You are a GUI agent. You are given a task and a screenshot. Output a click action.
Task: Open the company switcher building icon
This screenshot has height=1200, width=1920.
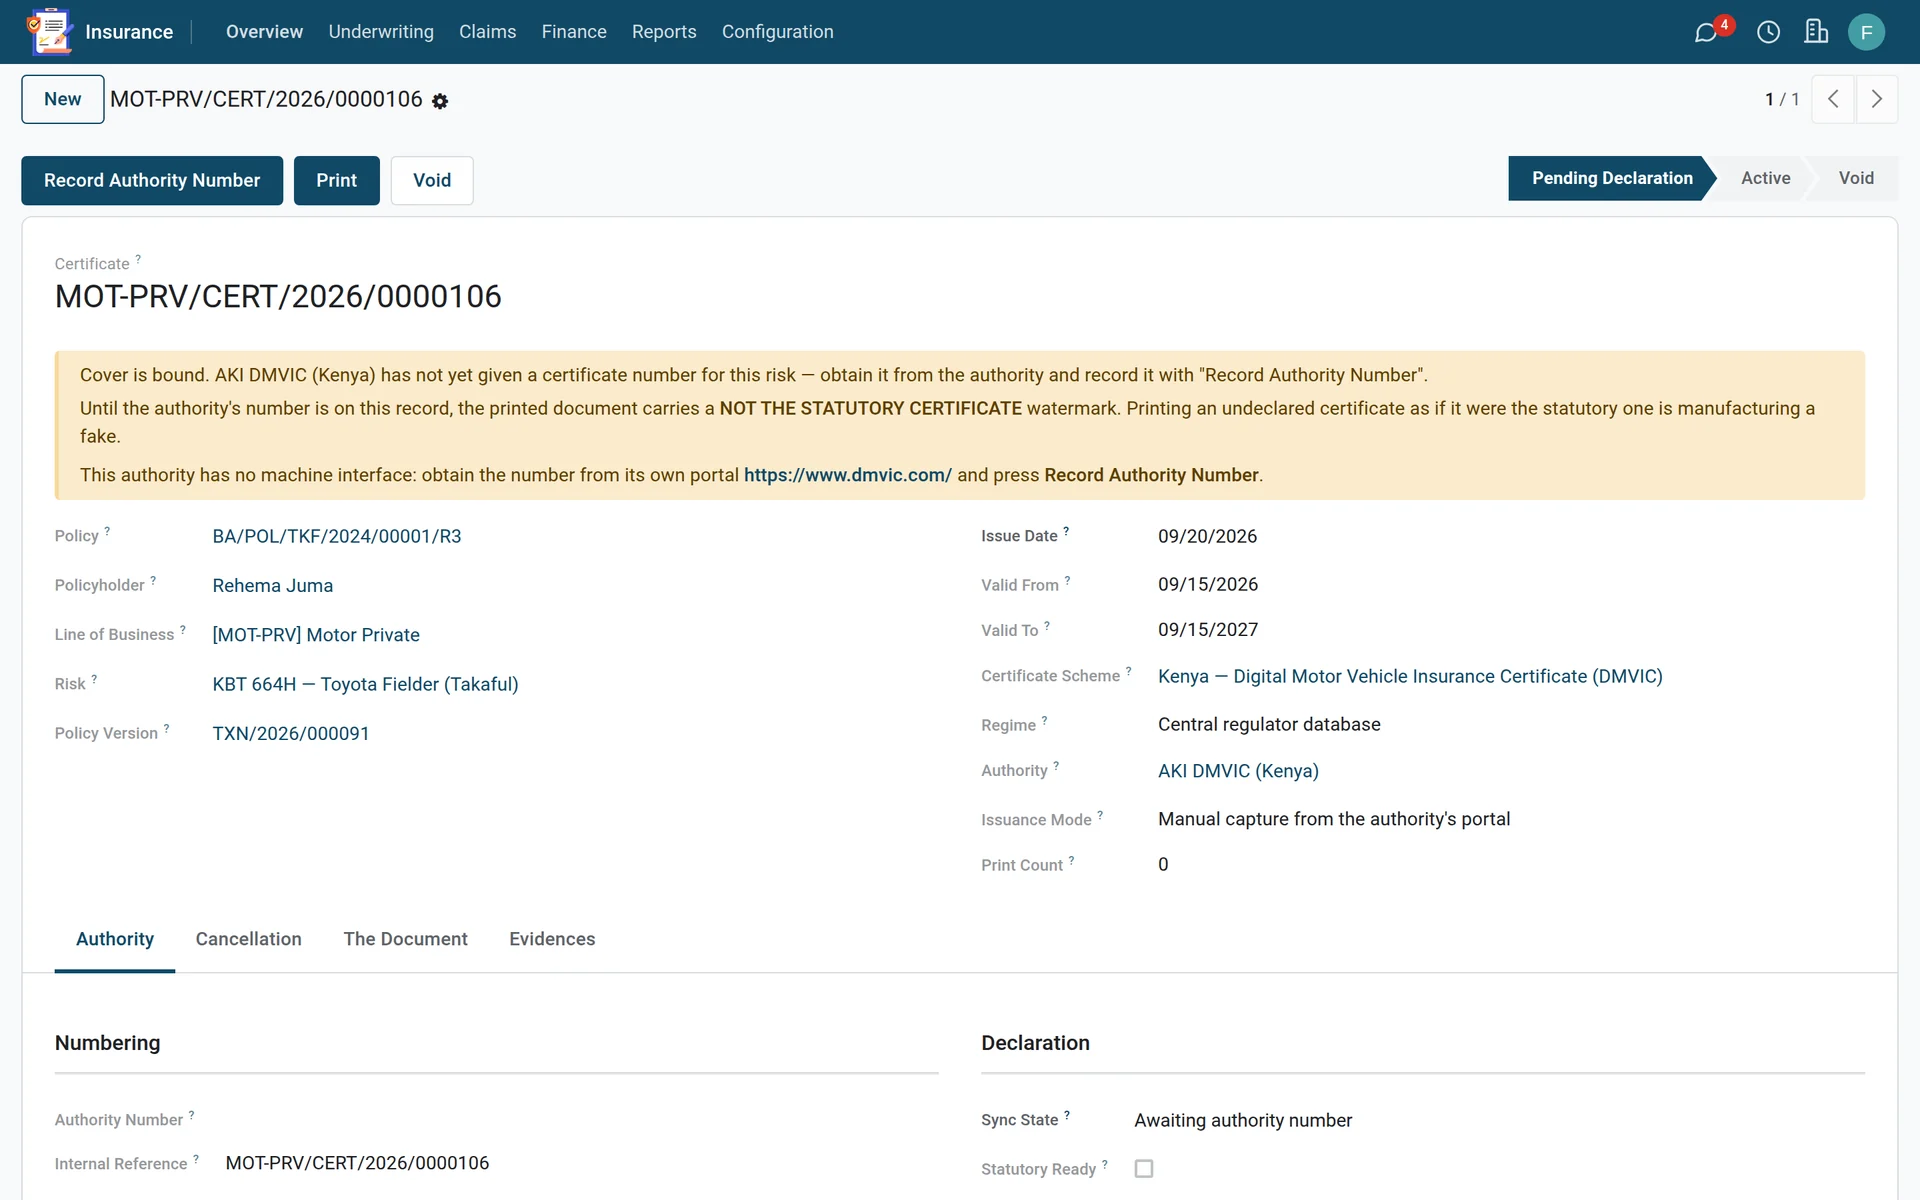tap(1816, 32)
